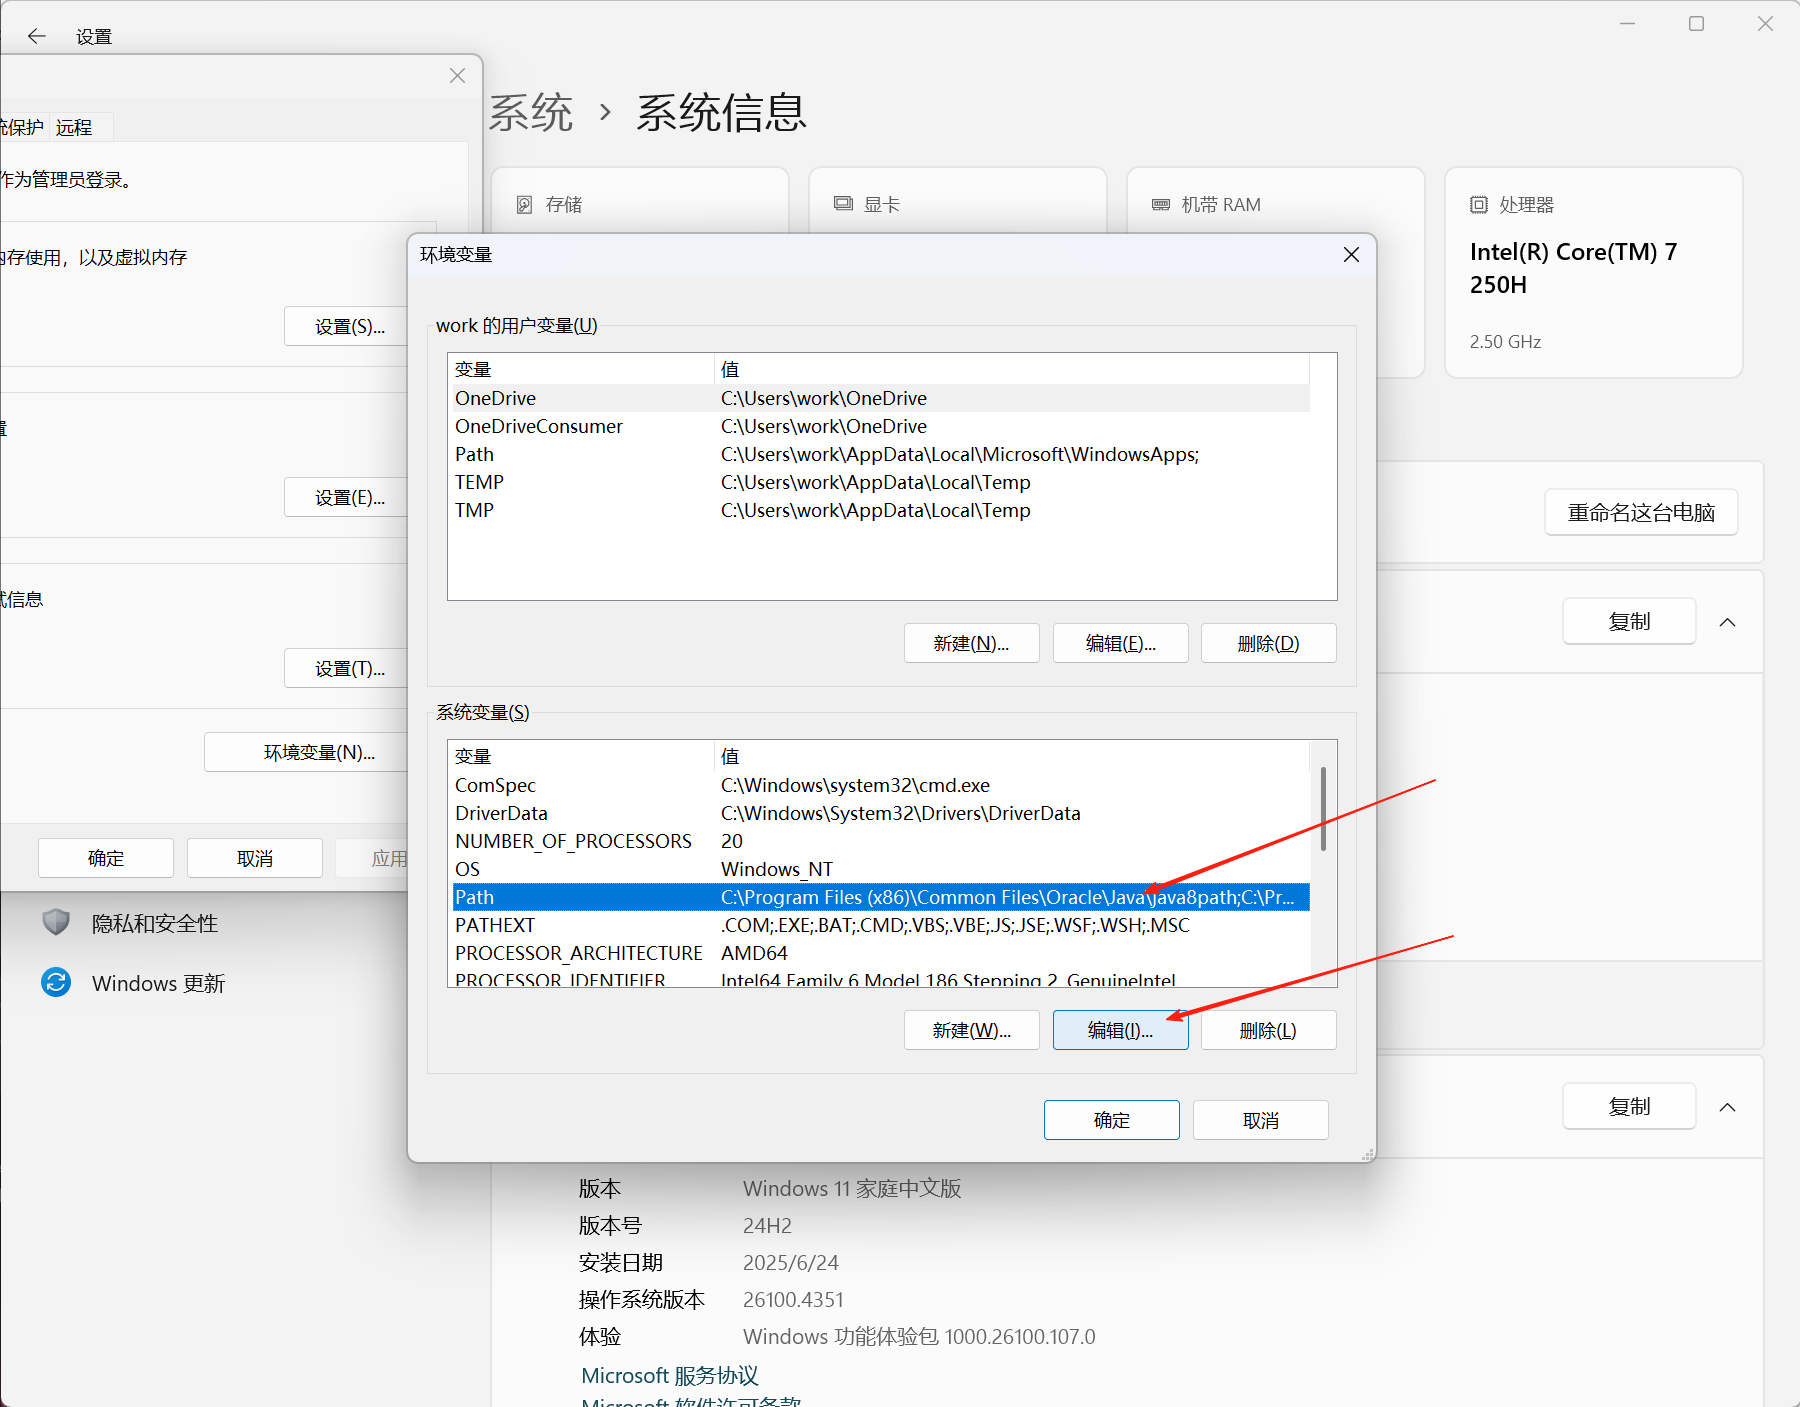Click 编辑(I) to edit the system Path
This screenshot has width=1800, height=1407.
tap(1120, 1029)
